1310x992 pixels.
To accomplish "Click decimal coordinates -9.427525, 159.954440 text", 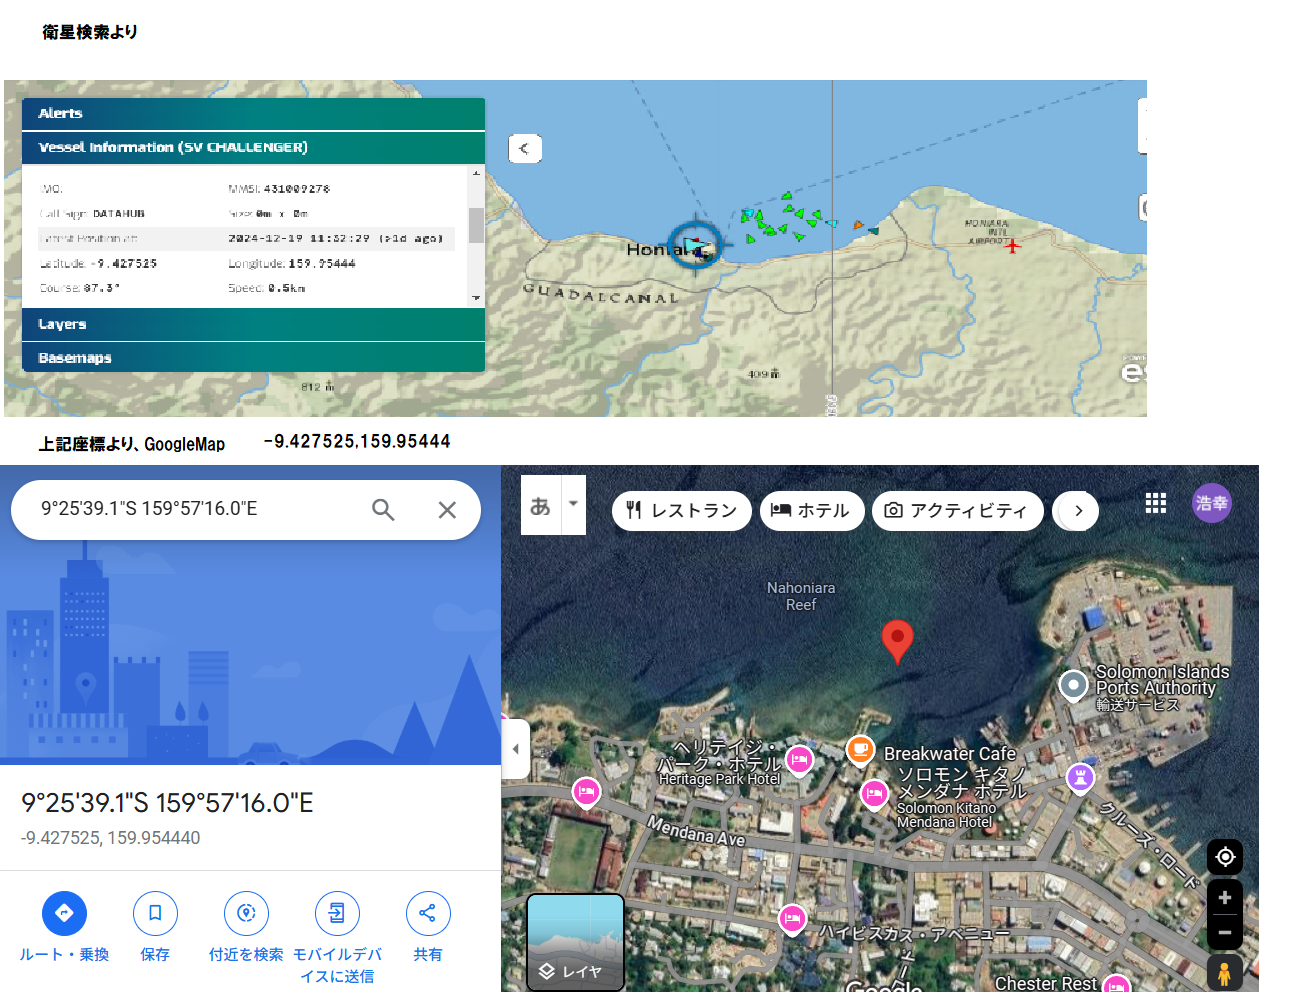I will coord(111,838).
